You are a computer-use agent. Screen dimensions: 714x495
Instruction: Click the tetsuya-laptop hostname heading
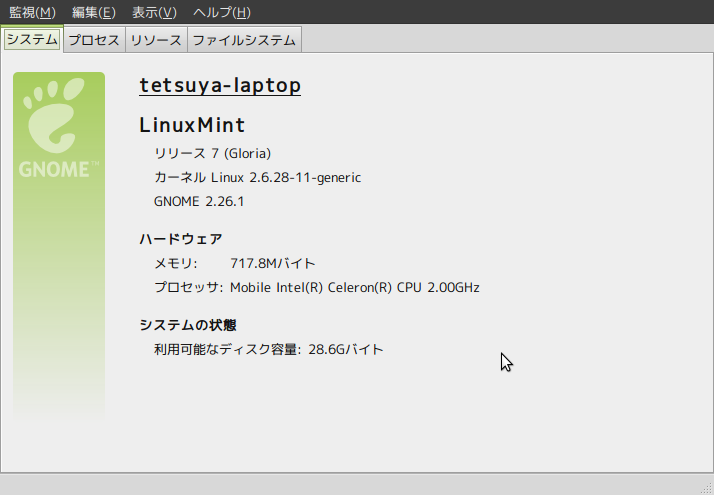pyautogui.click(x=220, y=86)
